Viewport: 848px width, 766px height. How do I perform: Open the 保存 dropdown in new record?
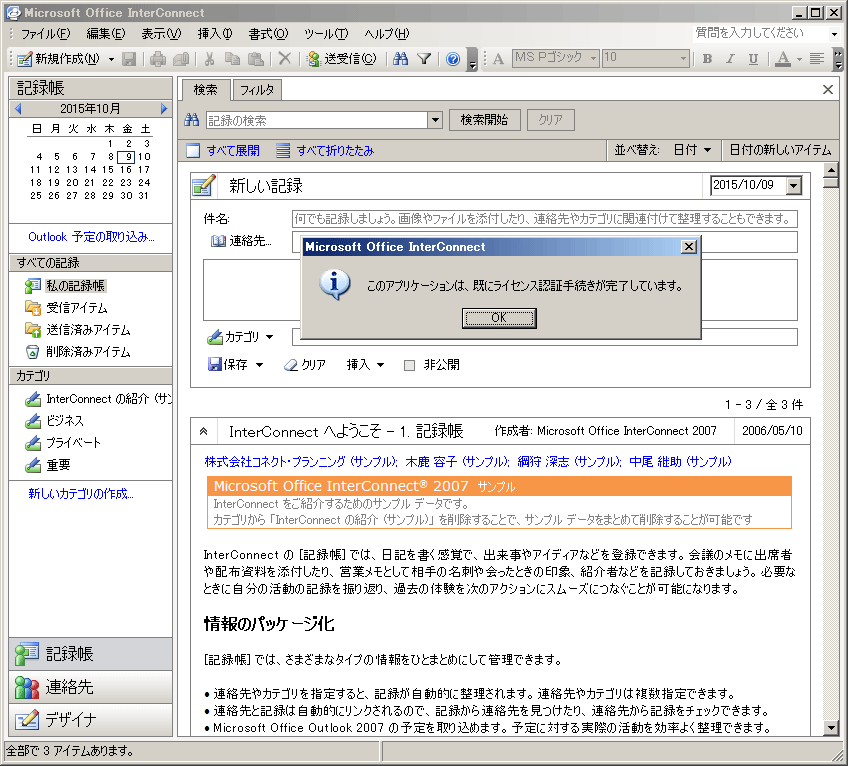click(259, 365)
